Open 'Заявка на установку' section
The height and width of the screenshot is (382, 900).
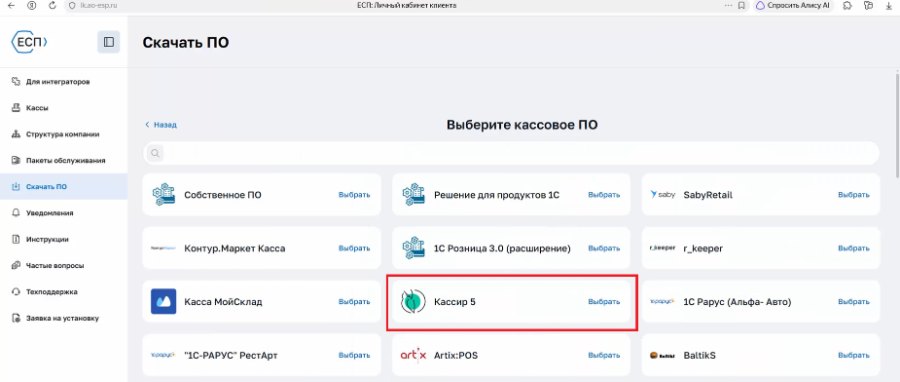point(63,318)
